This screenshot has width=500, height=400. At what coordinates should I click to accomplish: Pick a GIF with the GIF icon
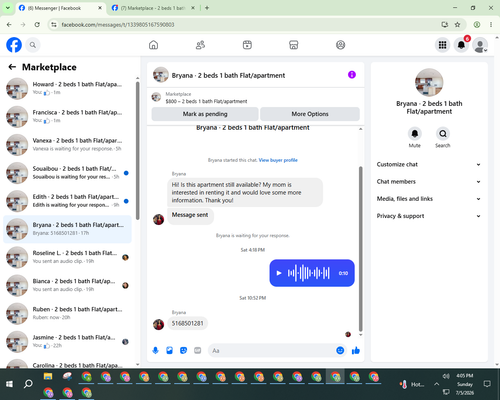coord(198,350)
